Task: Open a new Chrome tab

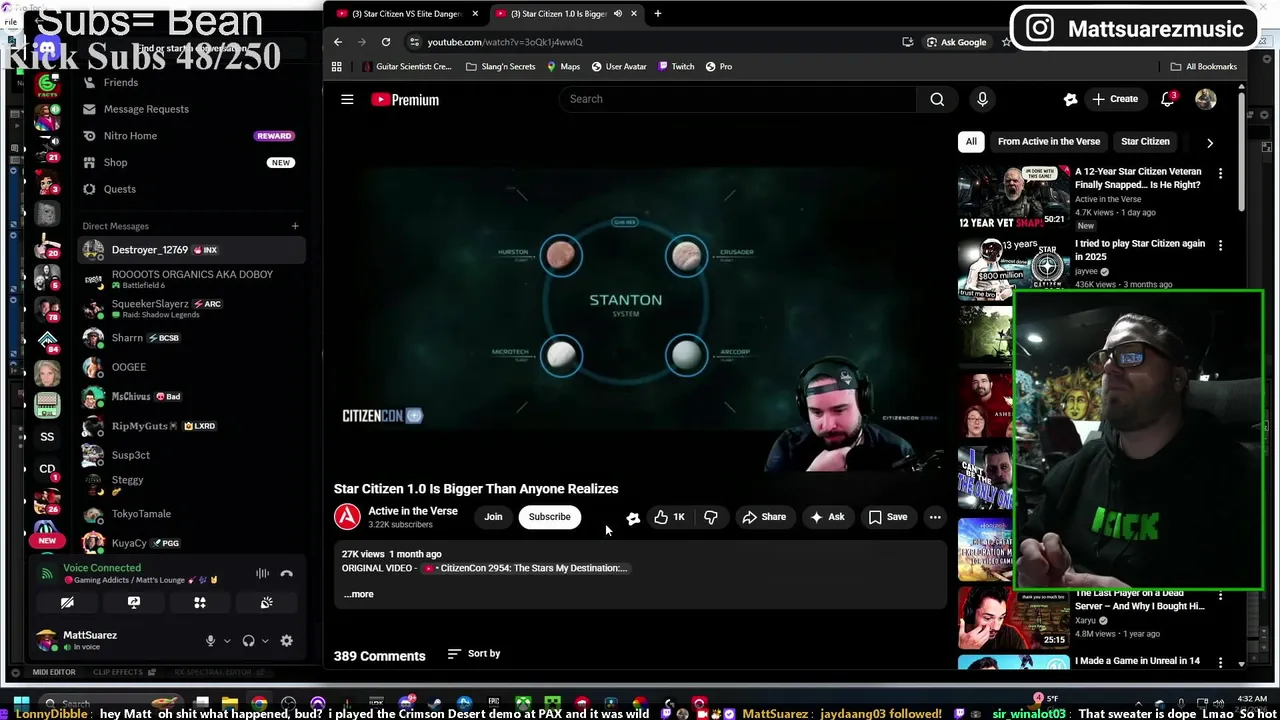Action: [x=657, y=14]
